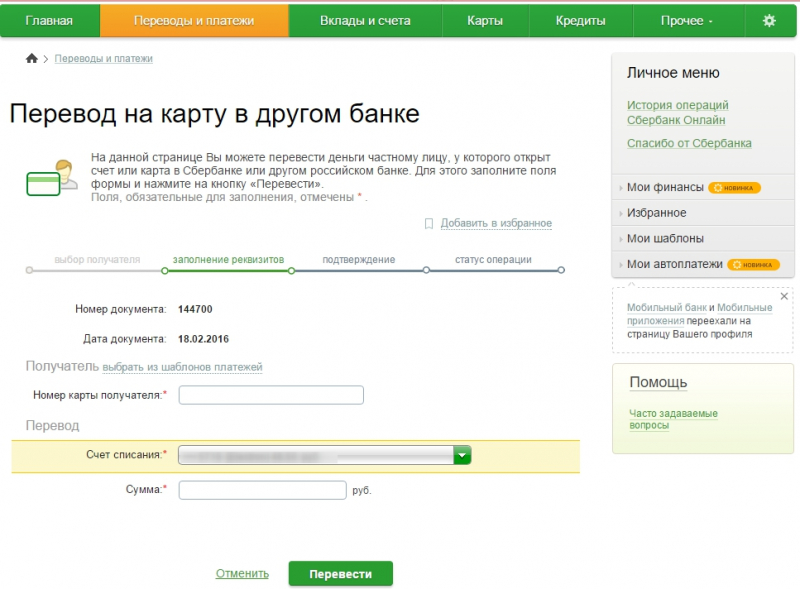Expand Избранное section in personal menu
Viewport: 800px width, 589px height.
(x=656, y=213)
